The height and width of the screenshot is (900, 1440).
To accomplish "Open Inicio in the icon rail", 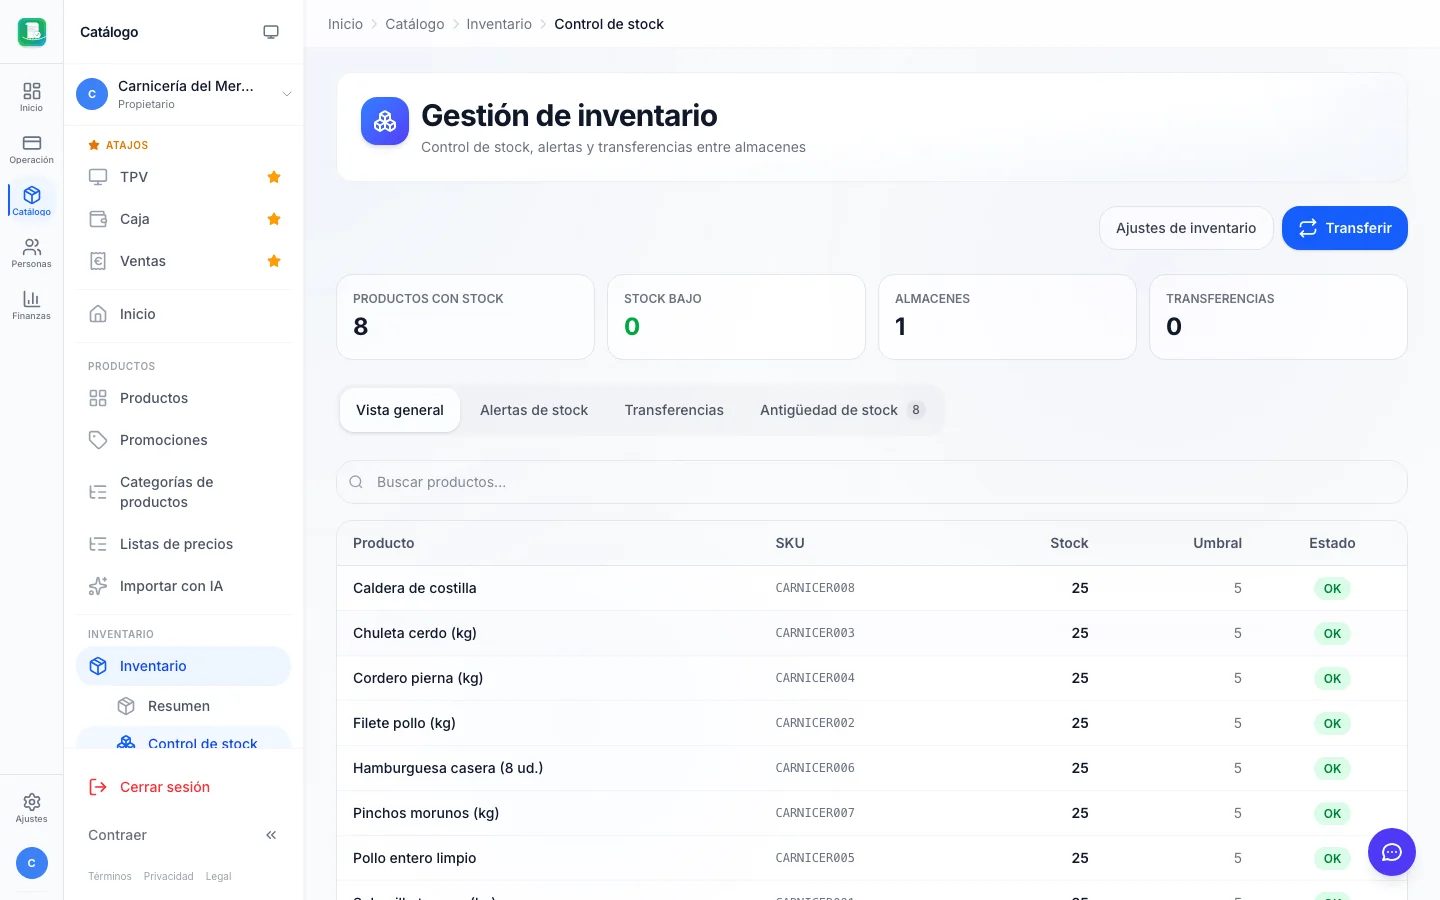I will coord(32,97).
